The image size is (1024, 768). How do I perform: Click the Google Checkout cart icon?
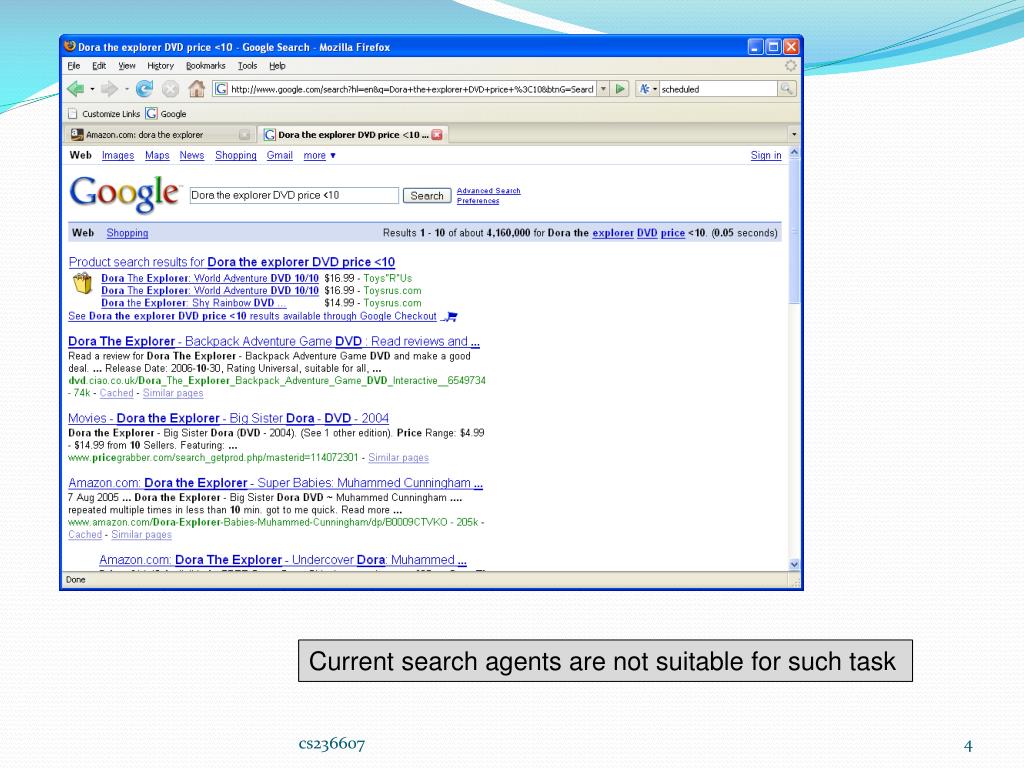[x=449, y=317]
